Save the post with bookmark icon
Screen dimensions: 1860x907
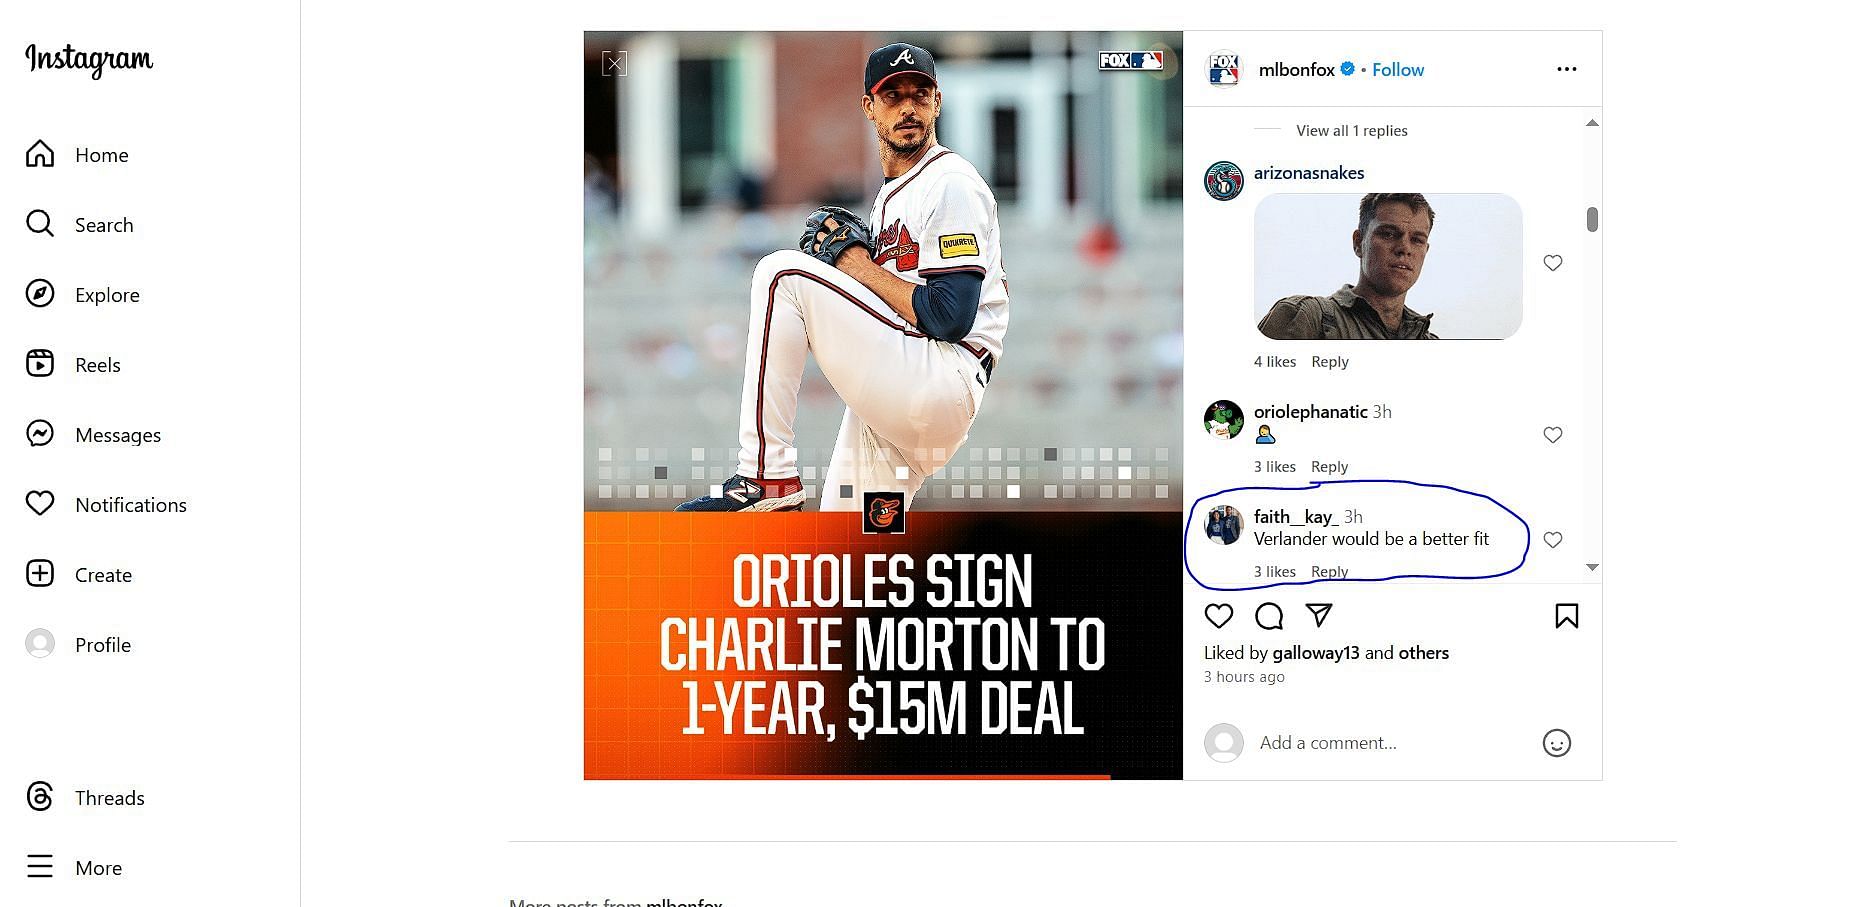pos(1566,616)
